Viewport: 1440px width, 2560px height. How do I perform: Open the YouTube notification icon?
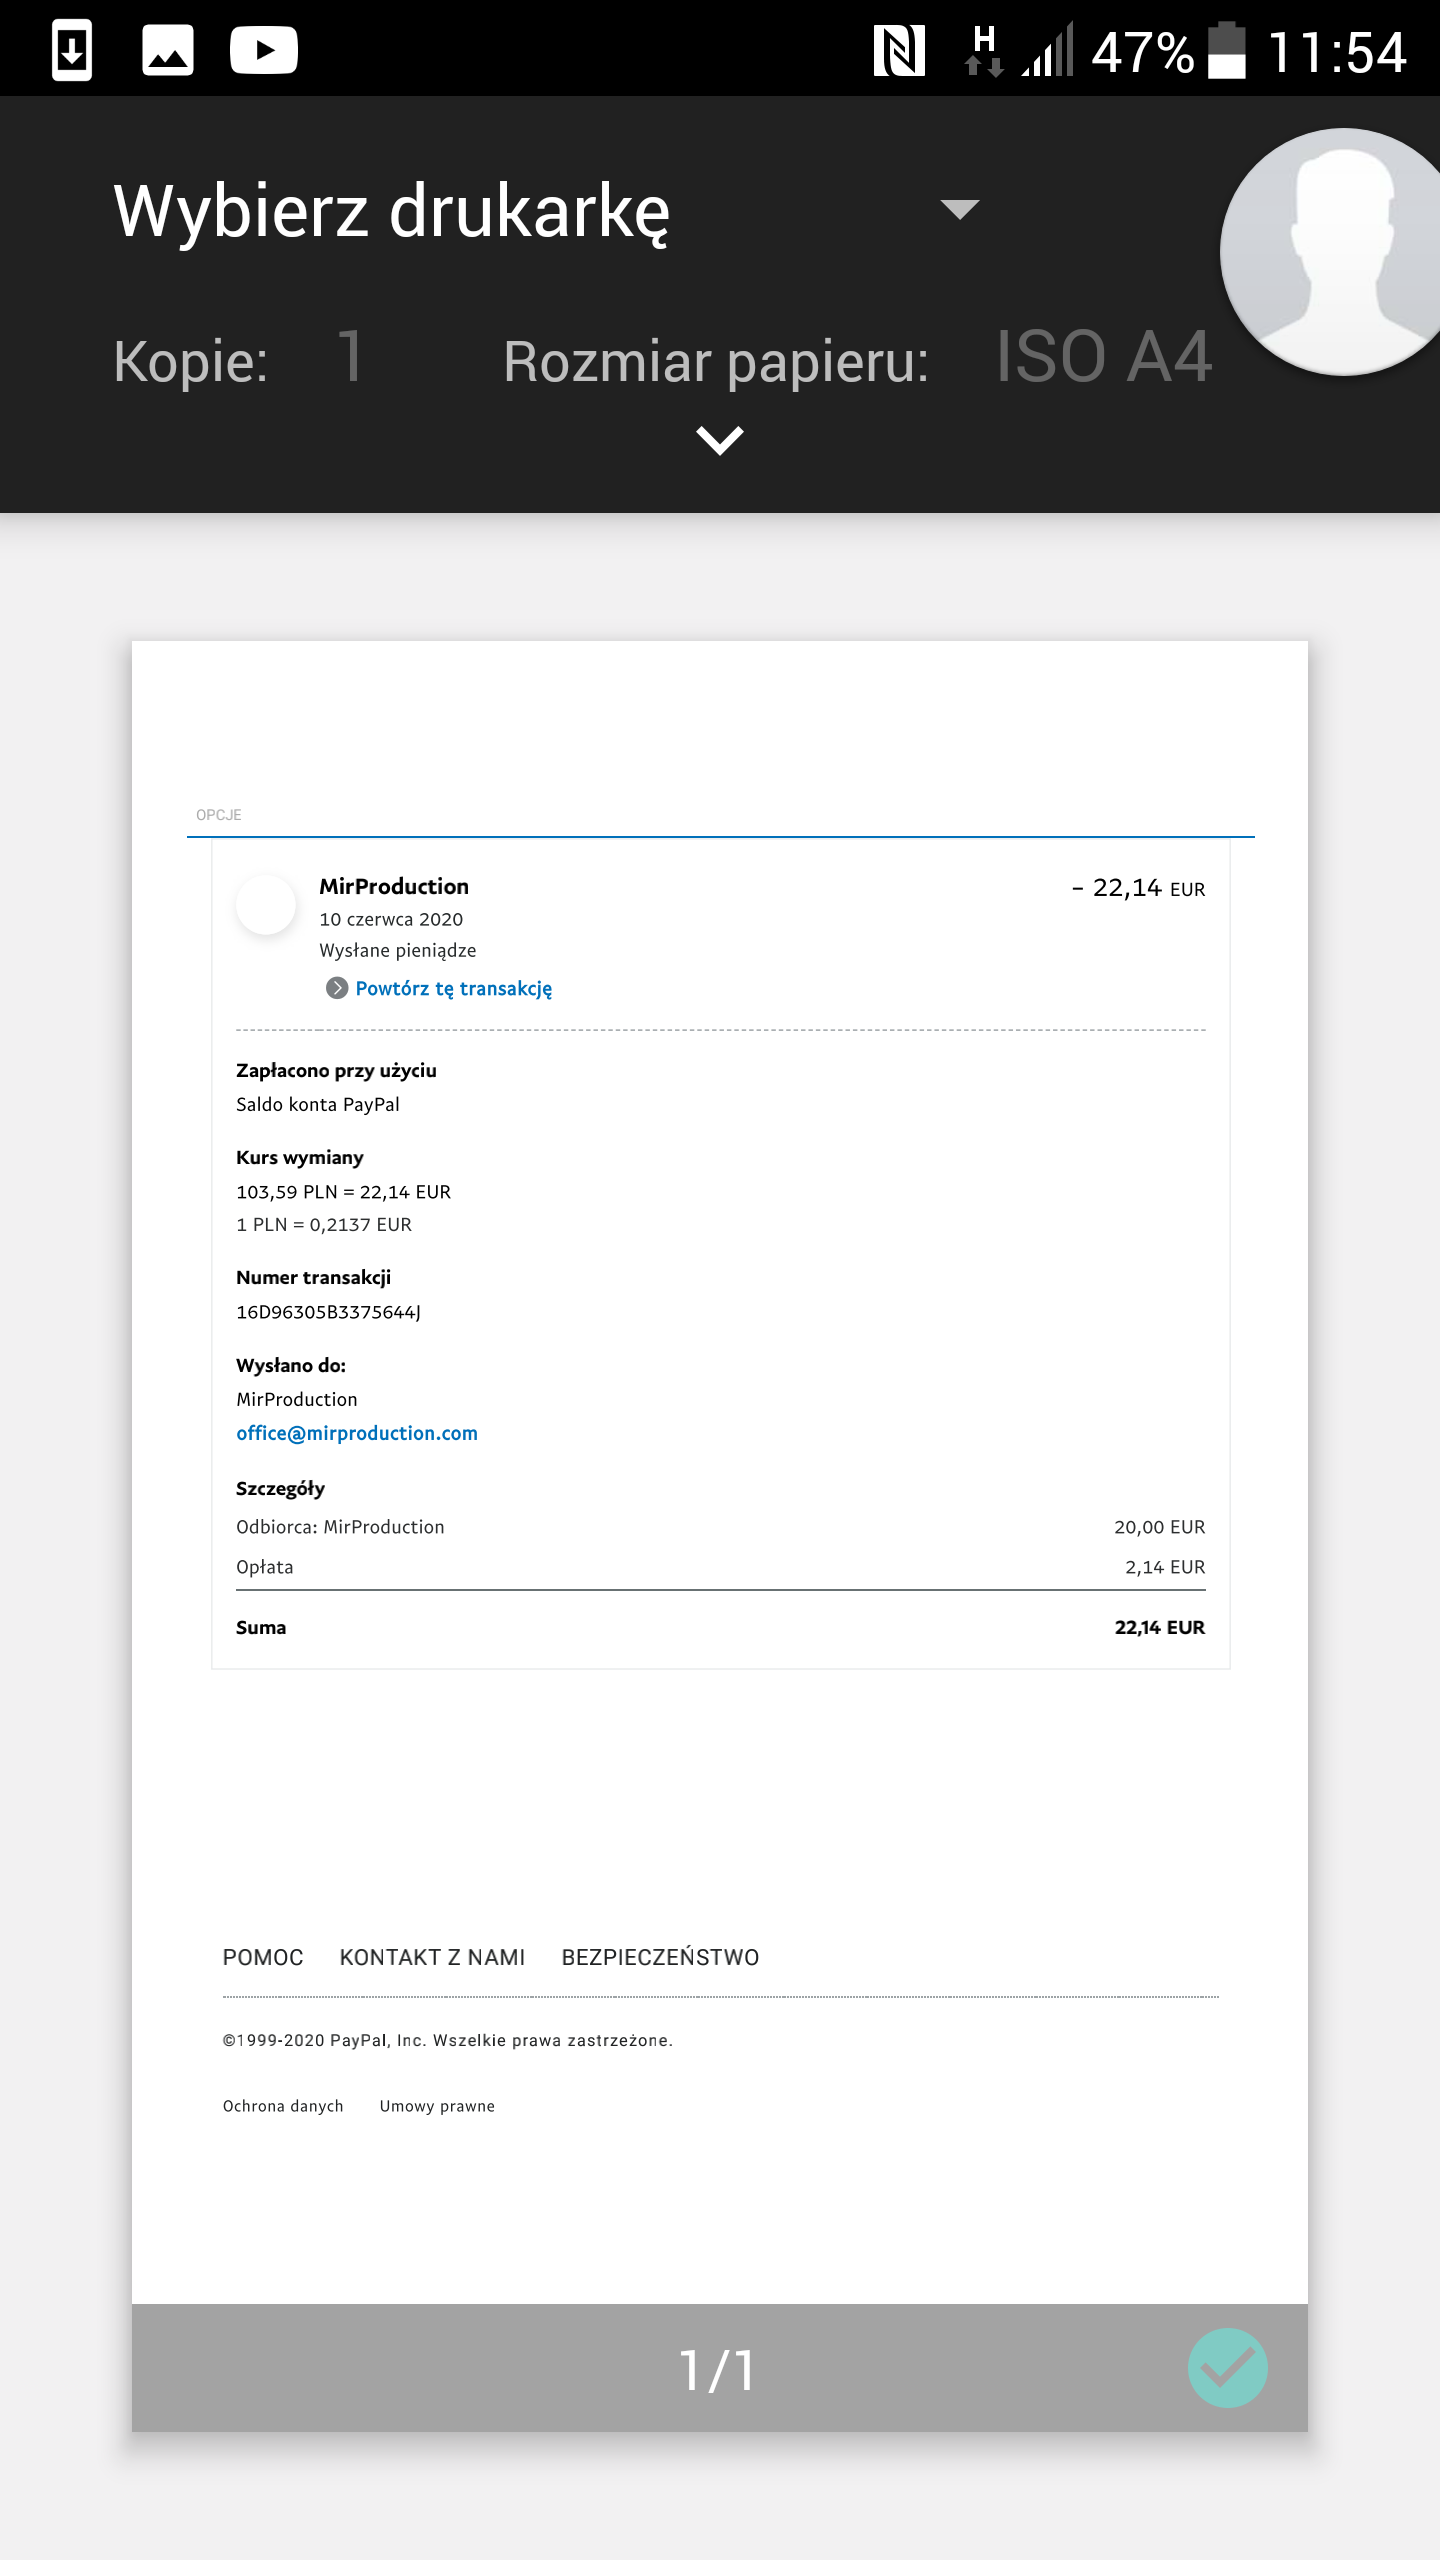264,50
